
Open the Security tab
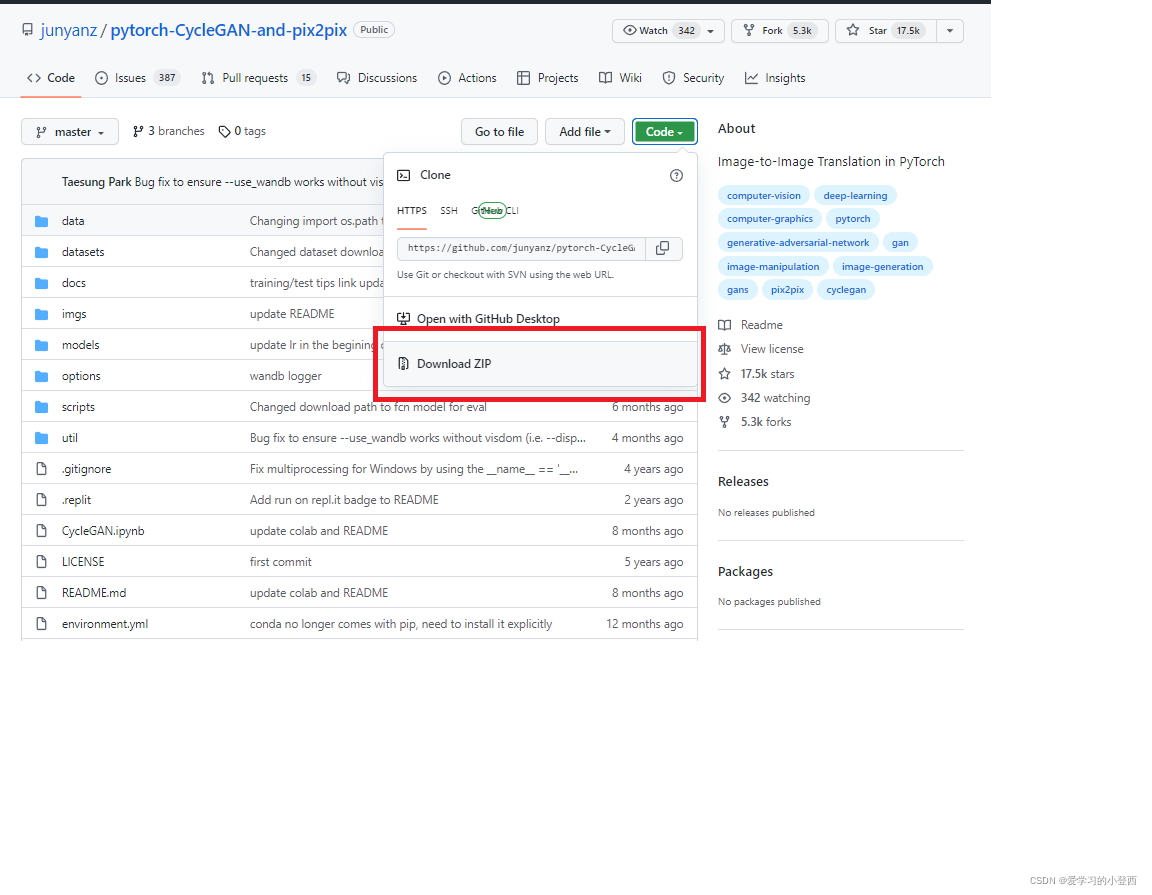click(x=694, y=78)
